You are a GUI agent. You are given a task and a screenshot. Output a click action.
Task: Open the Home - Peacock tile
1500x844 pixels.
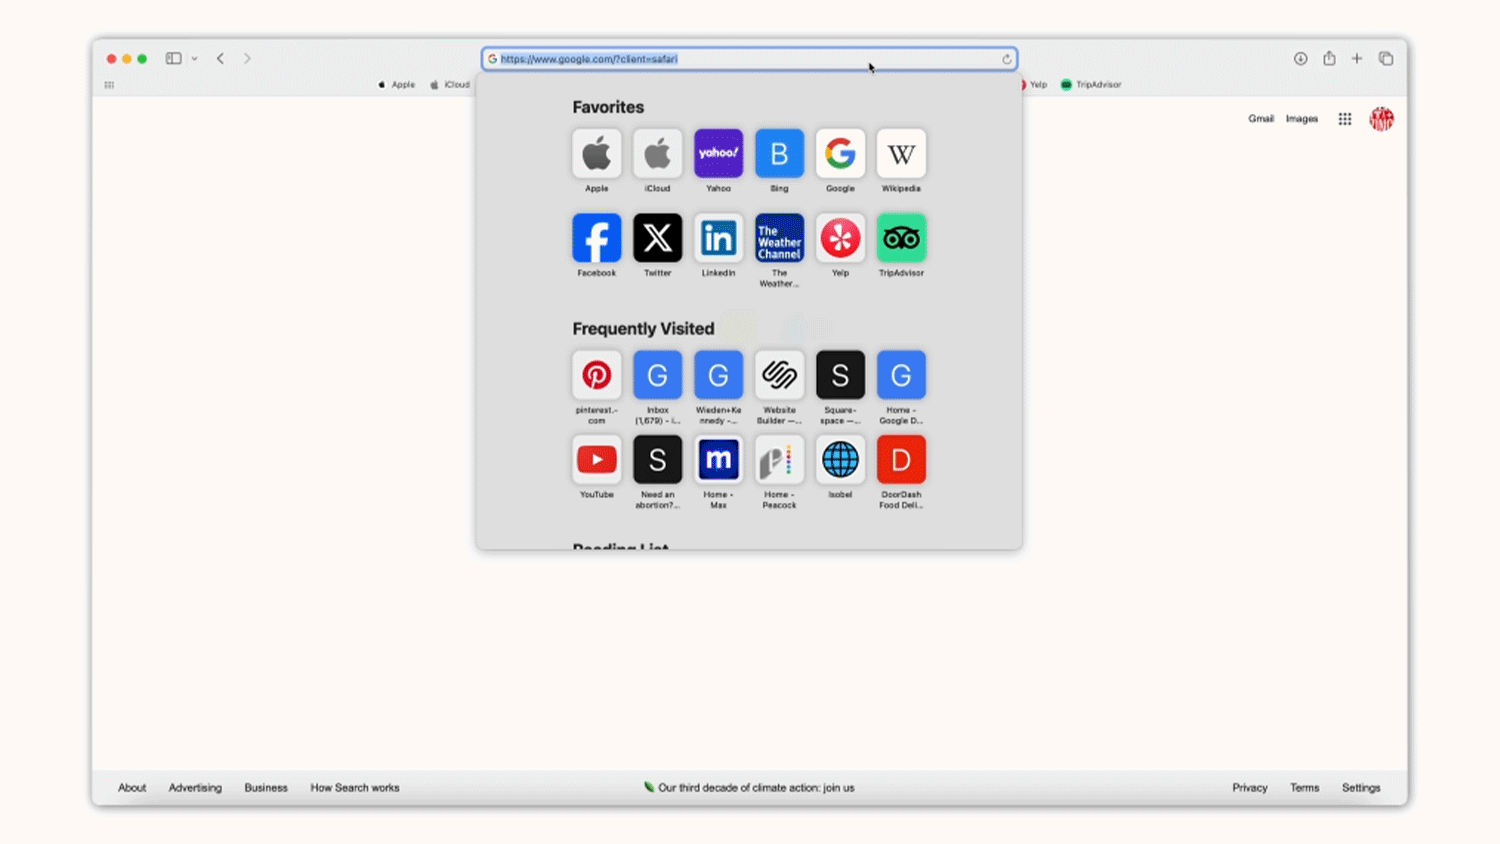(x=780, y=460)
